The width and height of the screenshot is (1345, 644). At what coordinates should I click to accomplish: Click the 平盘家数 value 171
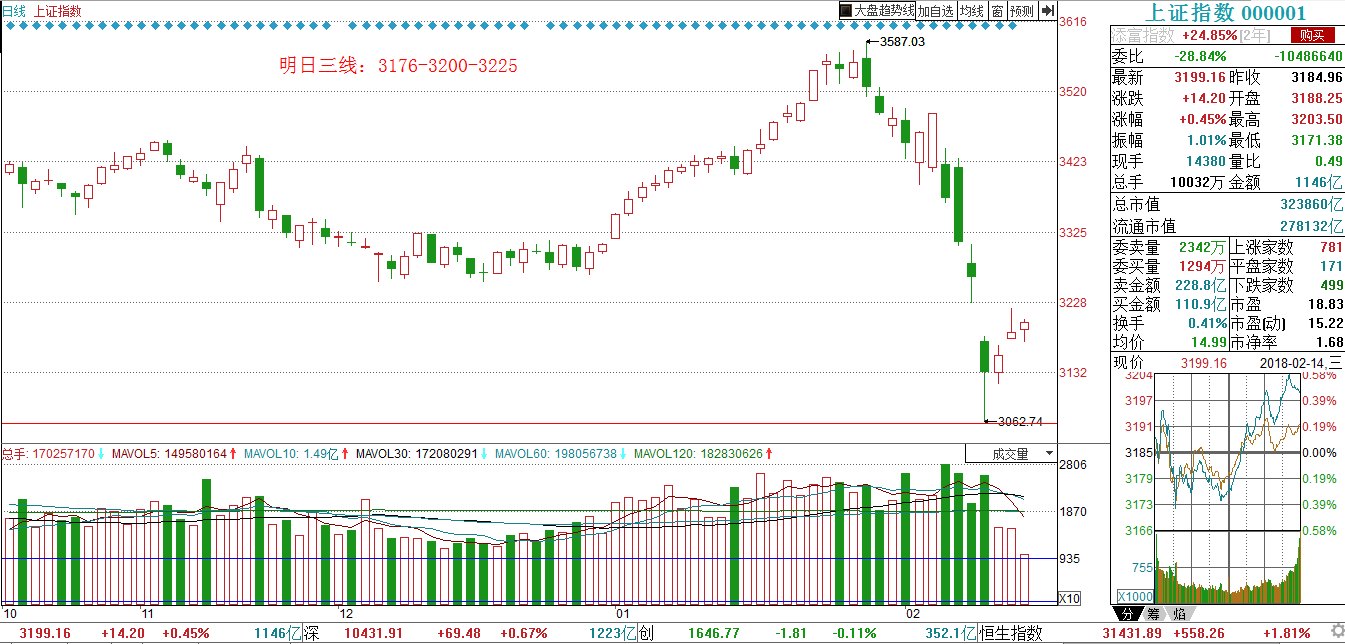pyautogui.click(x=1331, y=266)
